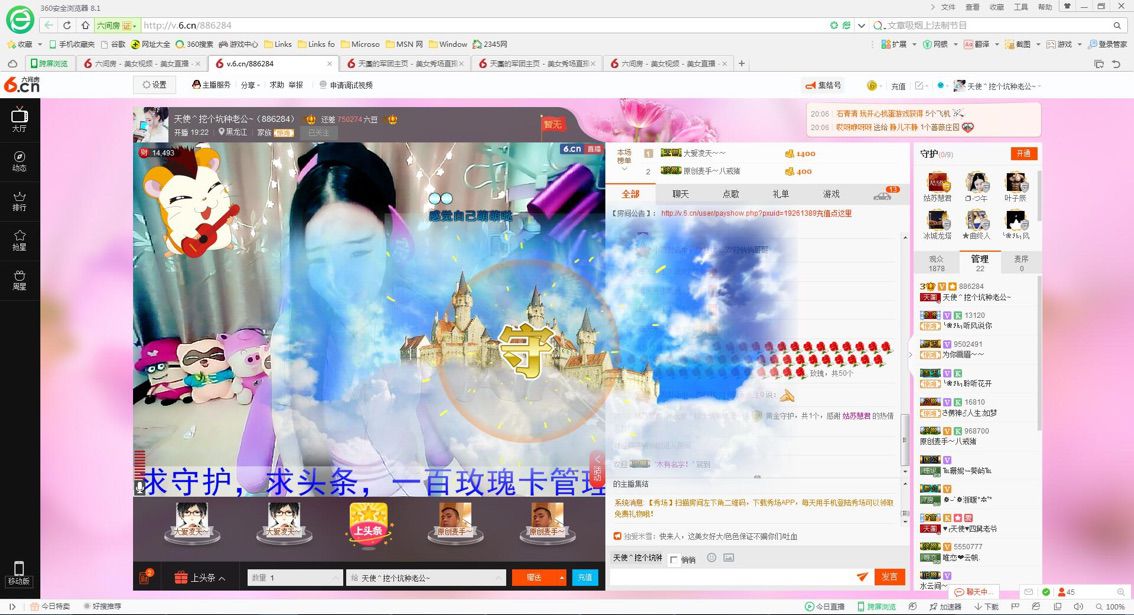Open the user account name dropdown
The width and height of the screenshot is (1134, 615).
click(997, 85)
